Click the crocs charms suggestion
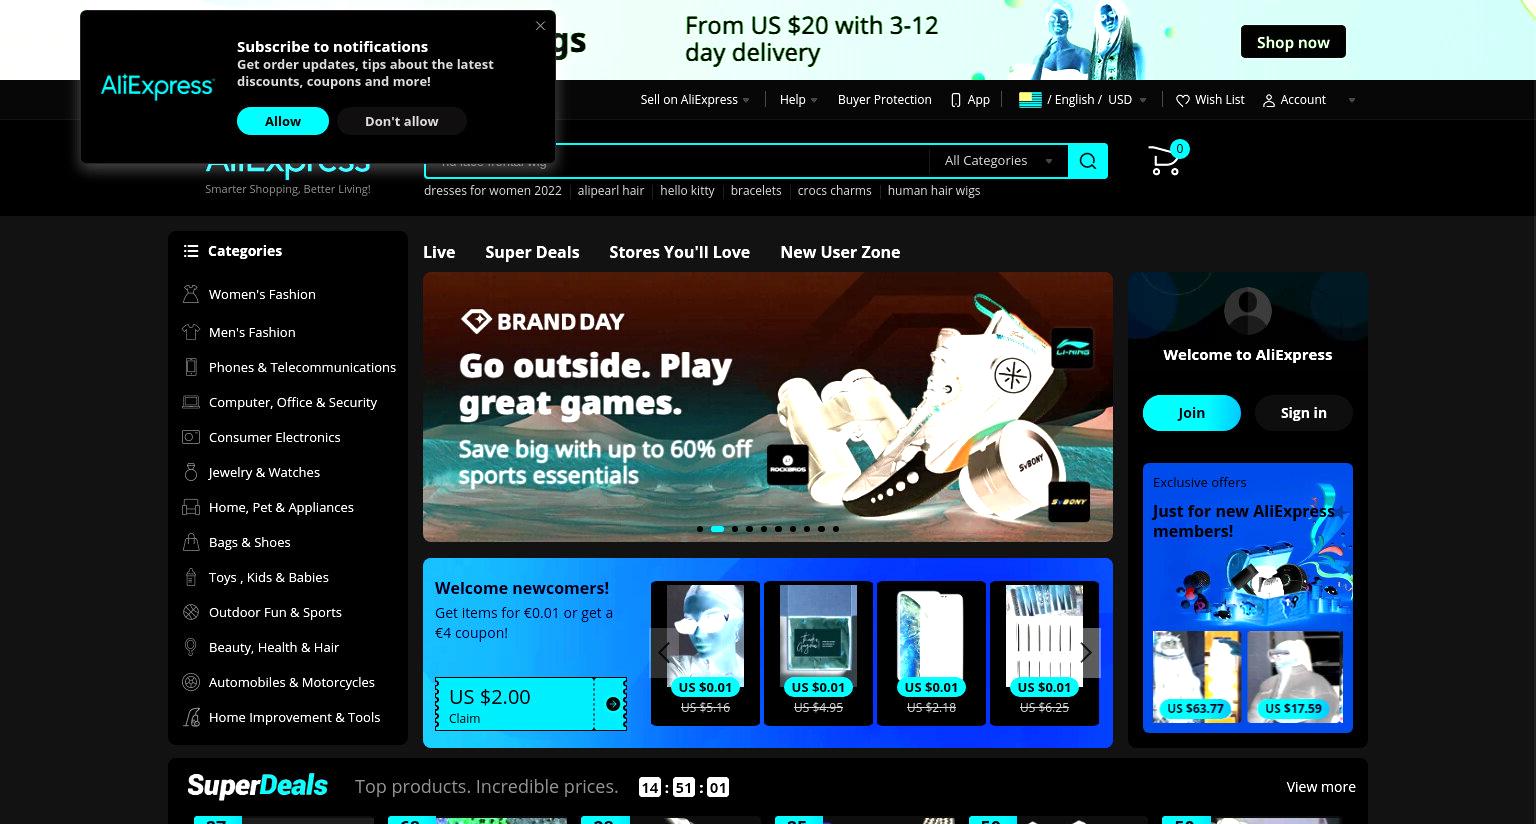Screen dimensions: 1536x824 point(834,190)
